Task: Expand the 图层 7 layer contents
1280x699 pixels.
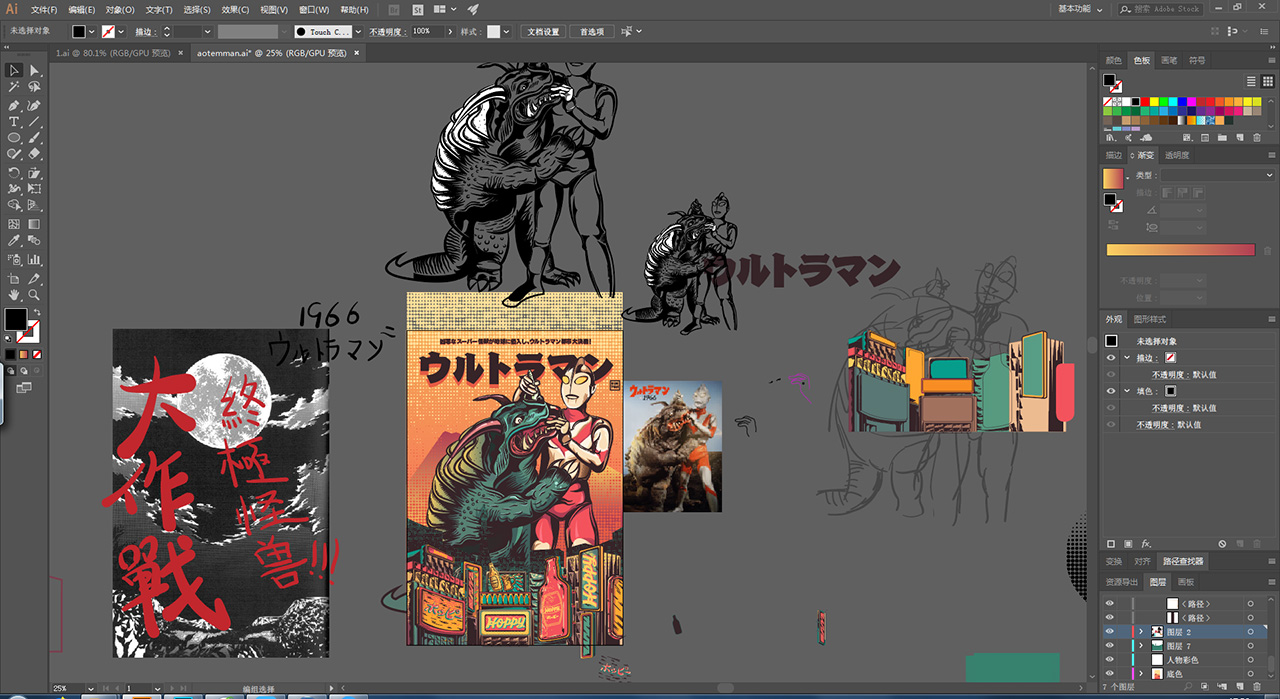Action: 1141,646
